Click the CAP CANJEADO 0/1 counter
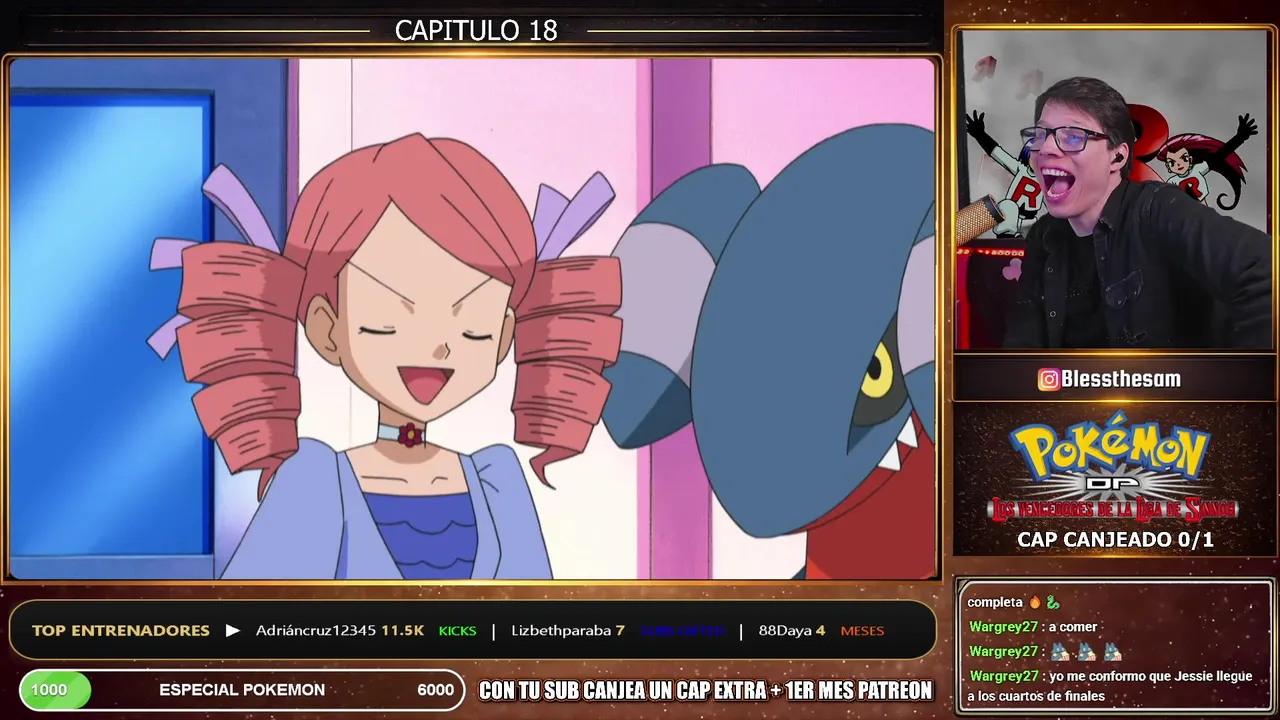The height and width of the screenshot is (720, 1280). pyautogui.click(x=1115, y=540)
